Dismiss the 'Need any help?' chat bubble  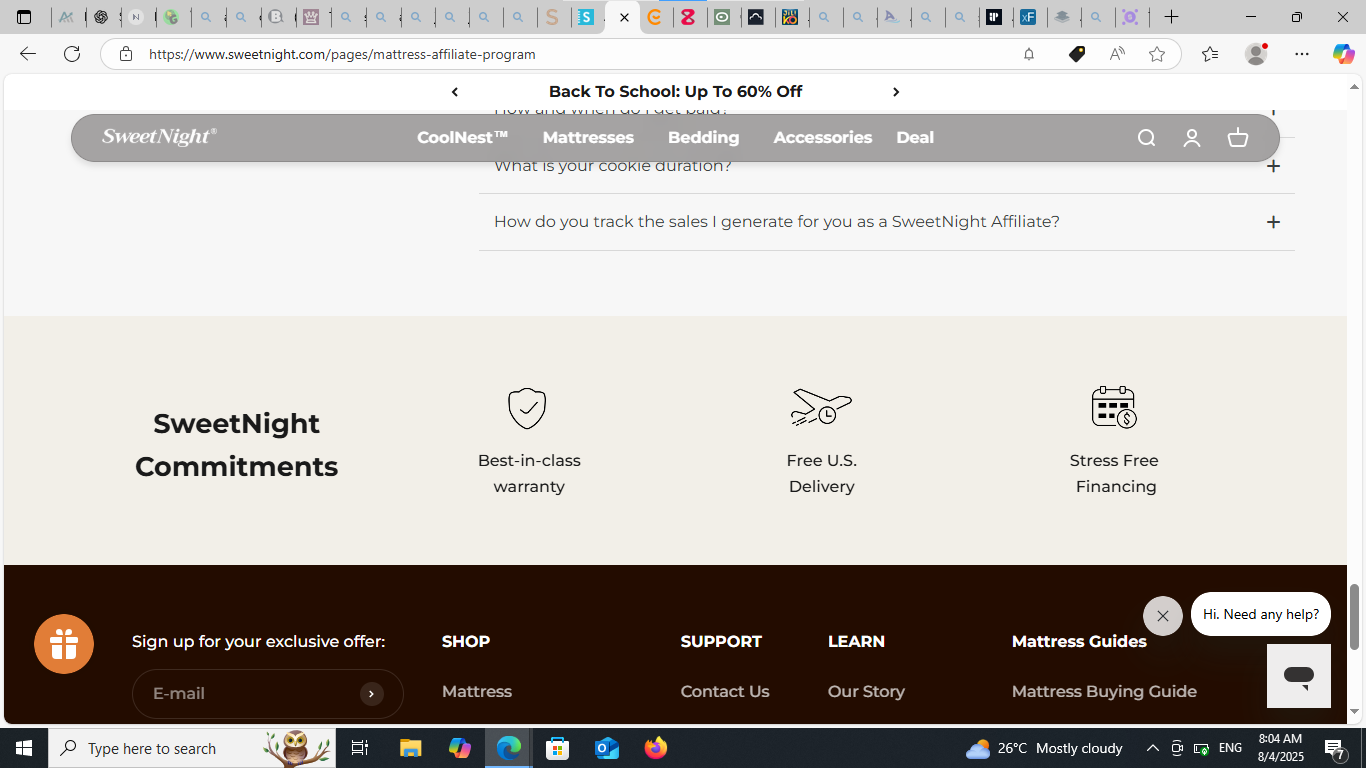tap(1163, 616)
